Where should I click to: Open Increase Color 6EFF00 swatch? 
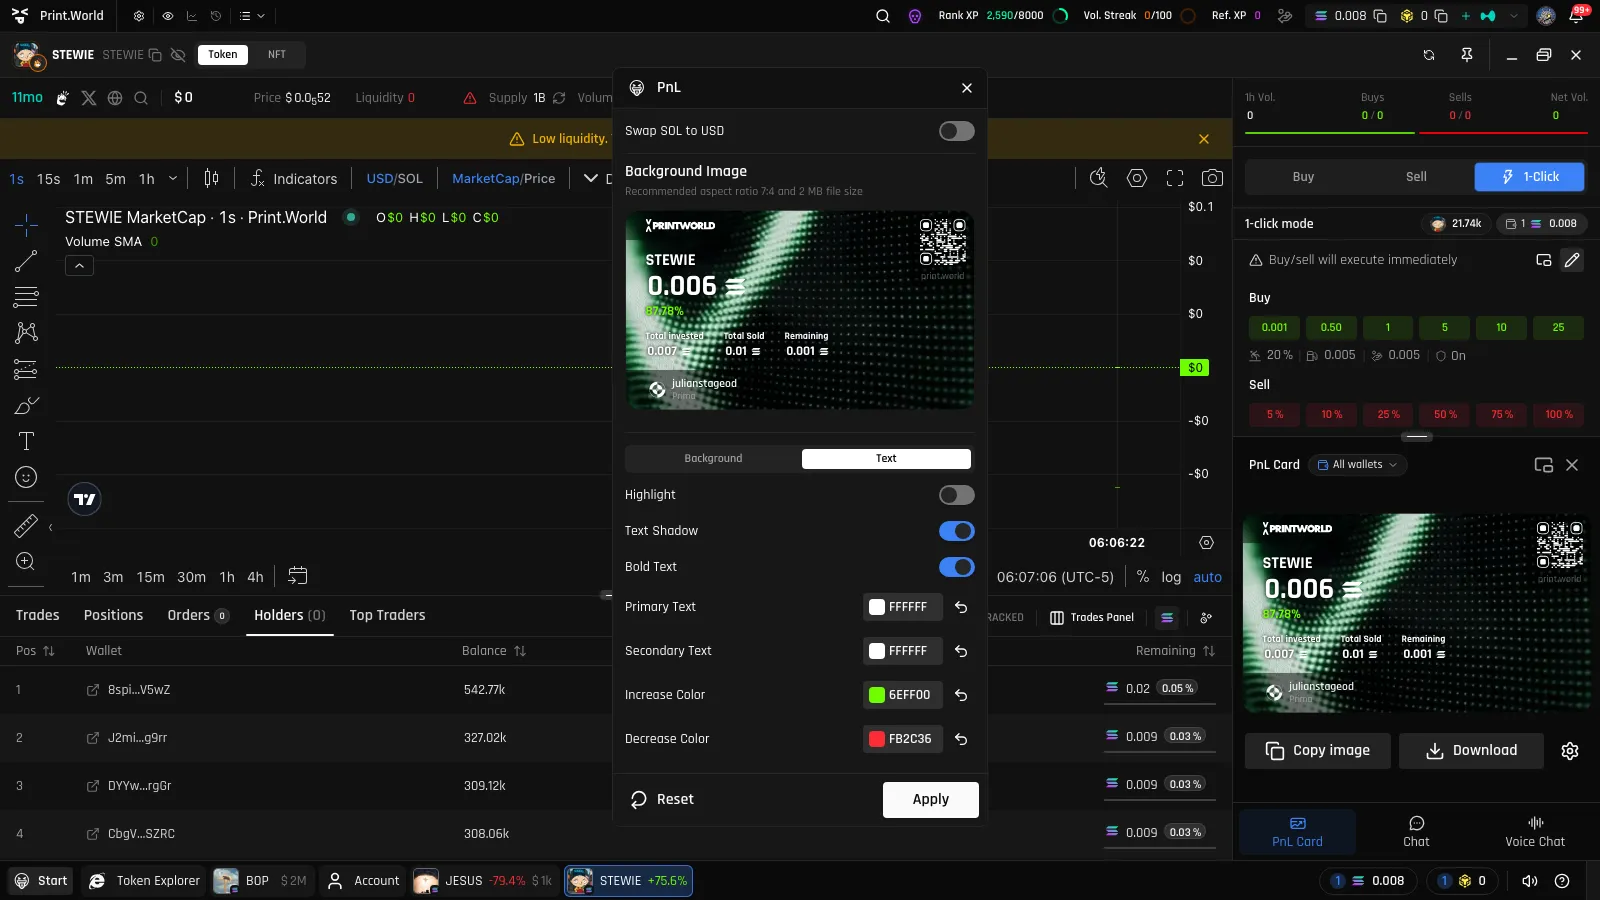(902, 695)
